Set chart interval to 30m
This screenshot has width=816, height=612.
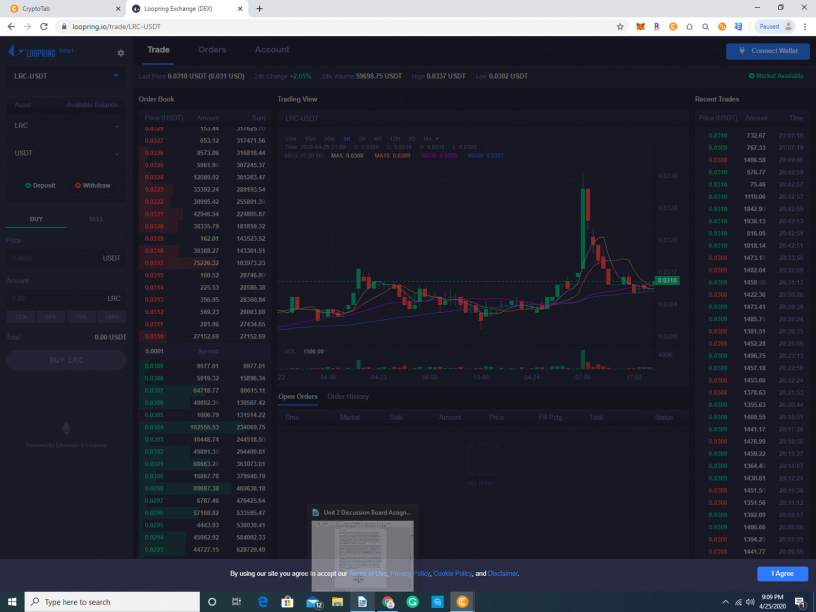329,139
